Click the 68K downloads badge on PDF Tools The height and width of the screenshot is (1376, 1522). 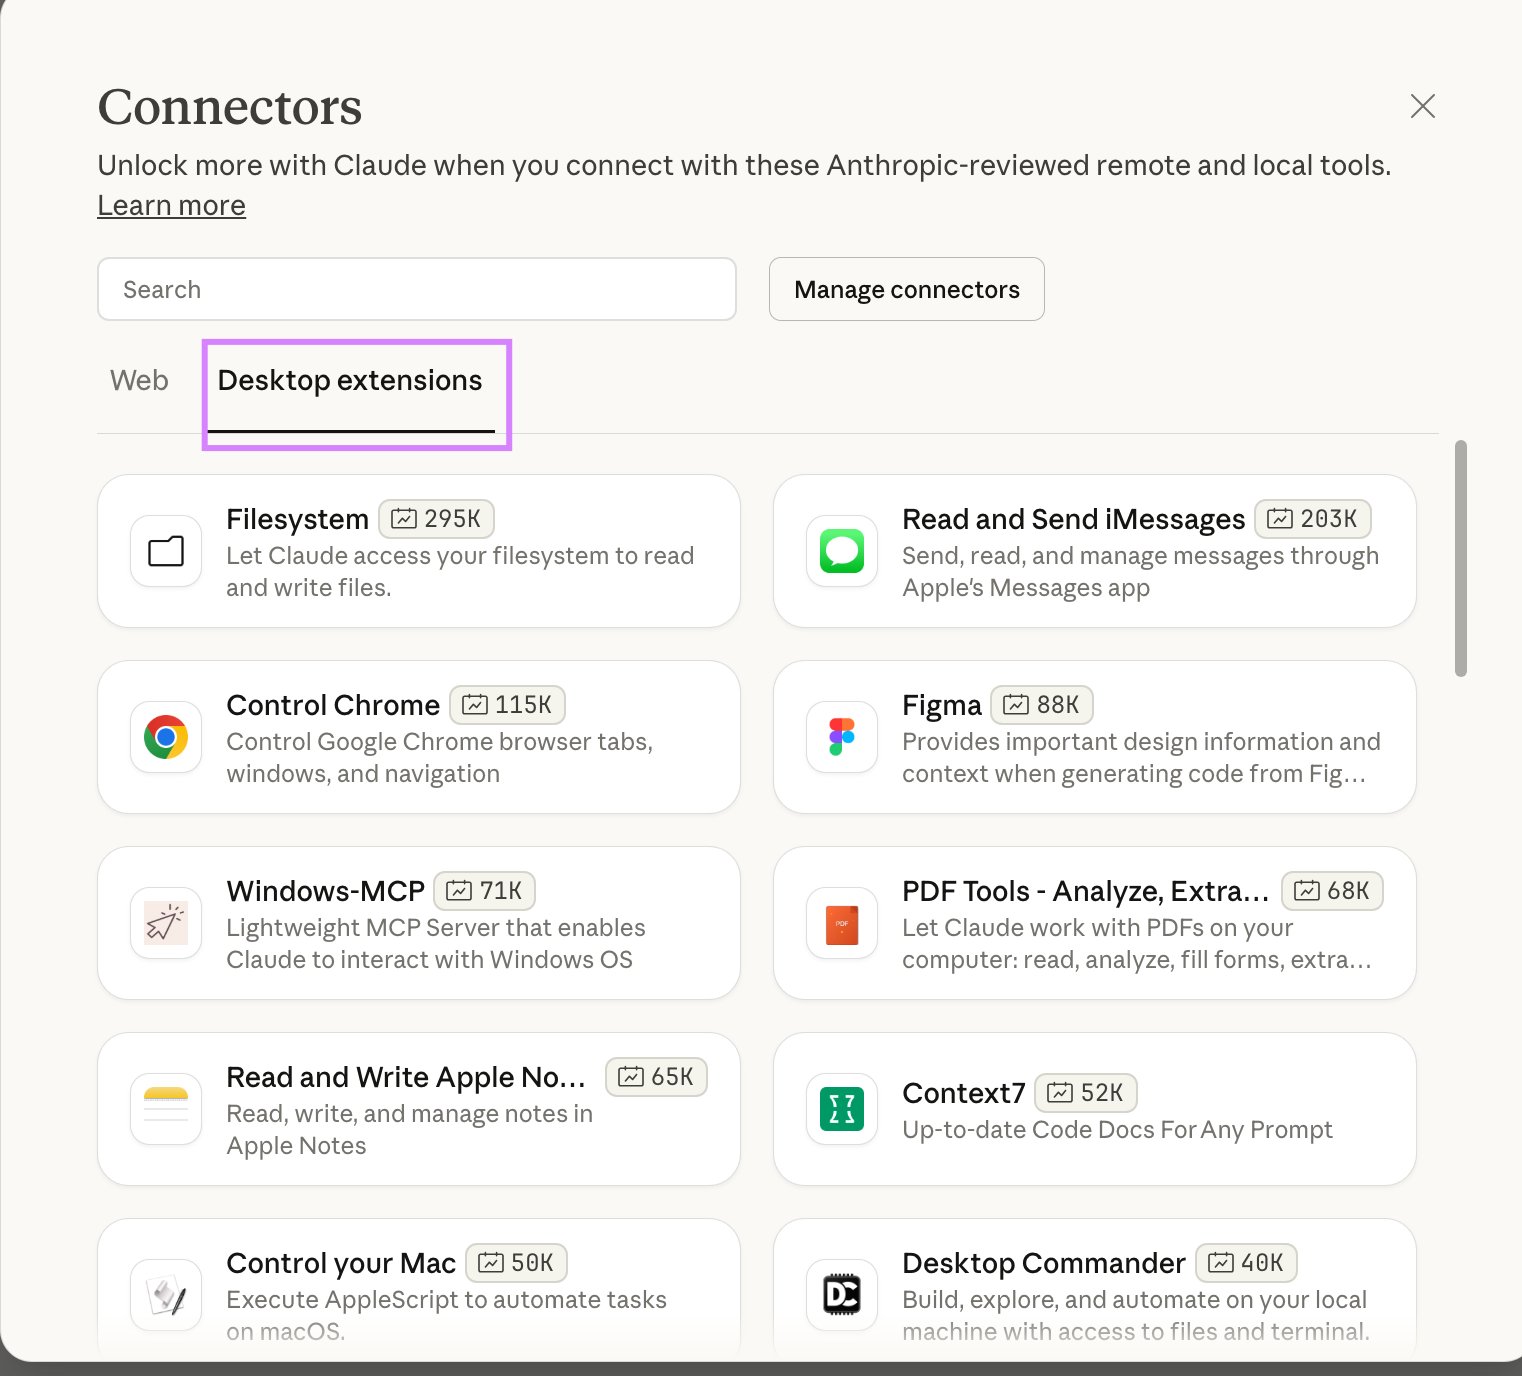pyautogui.click(x=1333, y=891)
